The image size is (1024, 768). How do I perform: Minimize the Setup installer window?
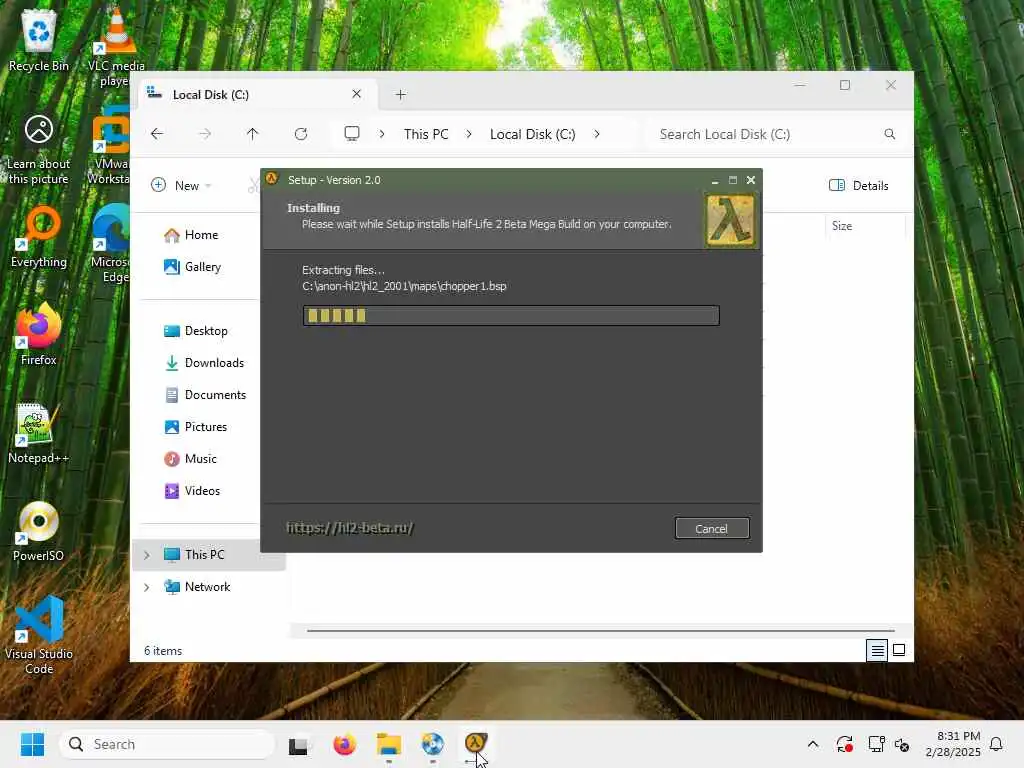tap(715, 180)
